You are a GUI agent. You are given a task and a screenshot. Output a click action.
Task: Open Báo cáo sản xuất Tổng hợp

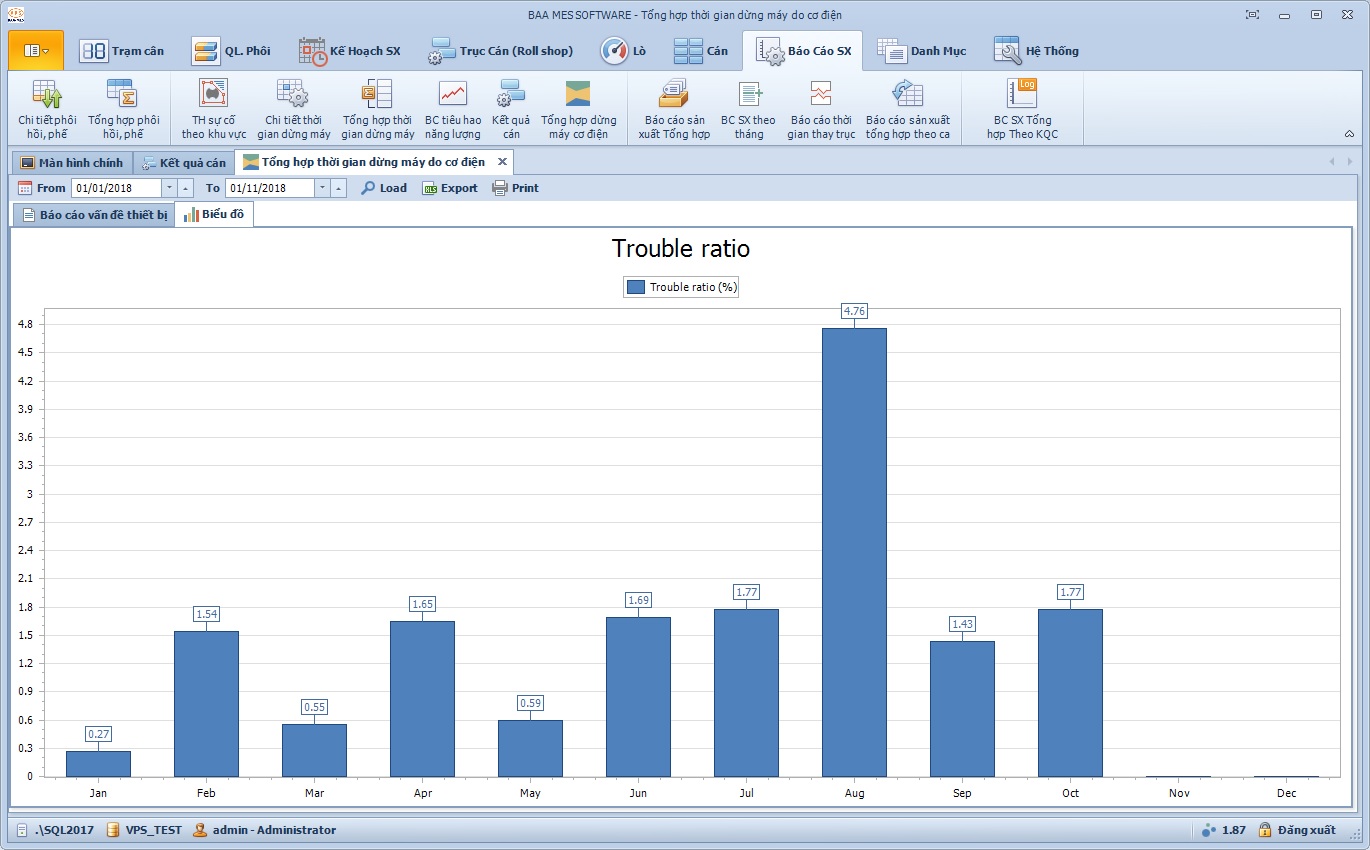[x=673, y=109]
